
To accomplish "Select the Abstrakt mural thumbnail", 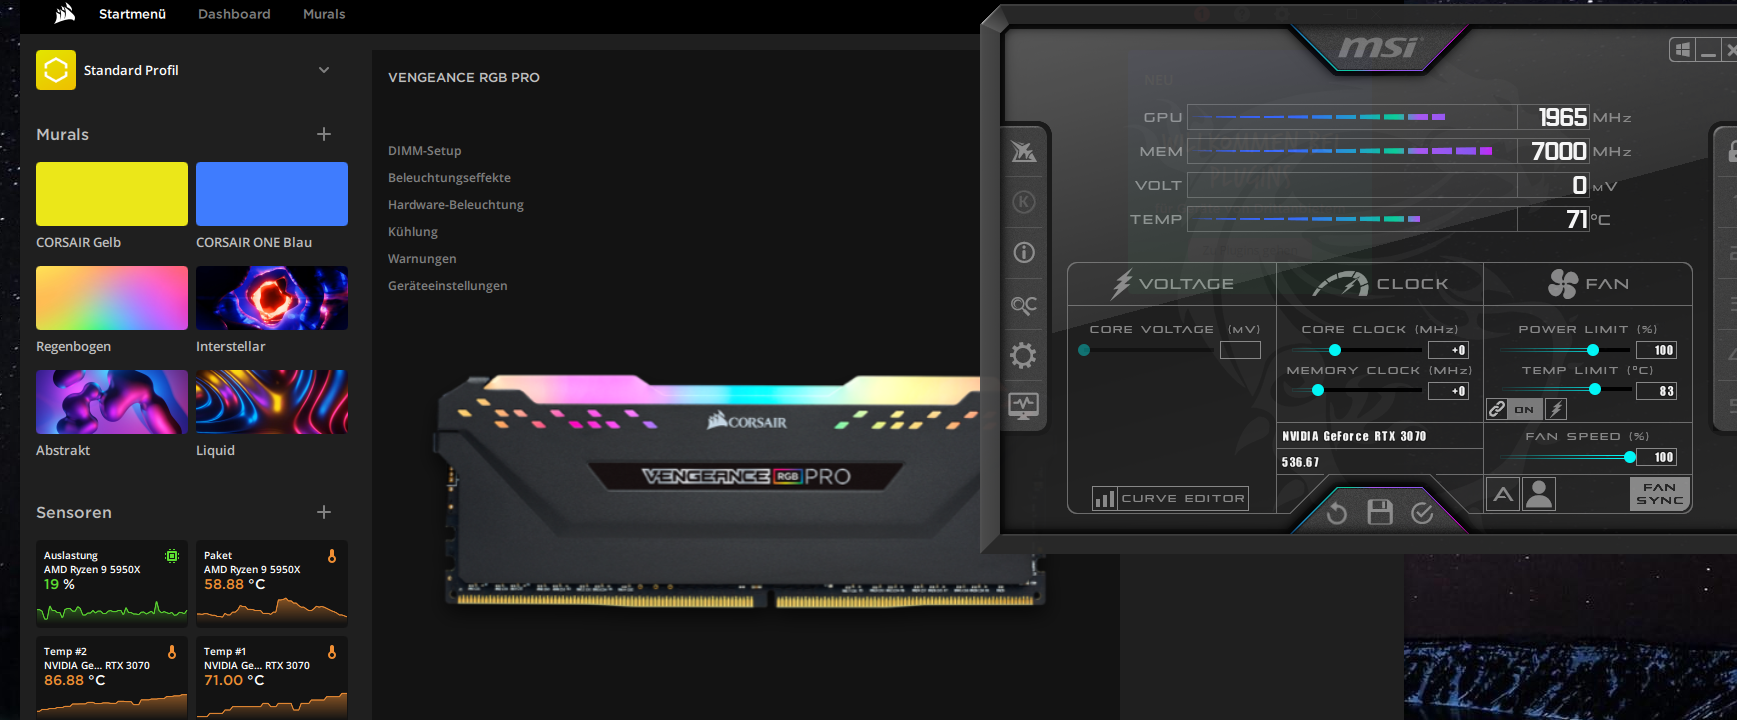I will (x=112, y=402).
